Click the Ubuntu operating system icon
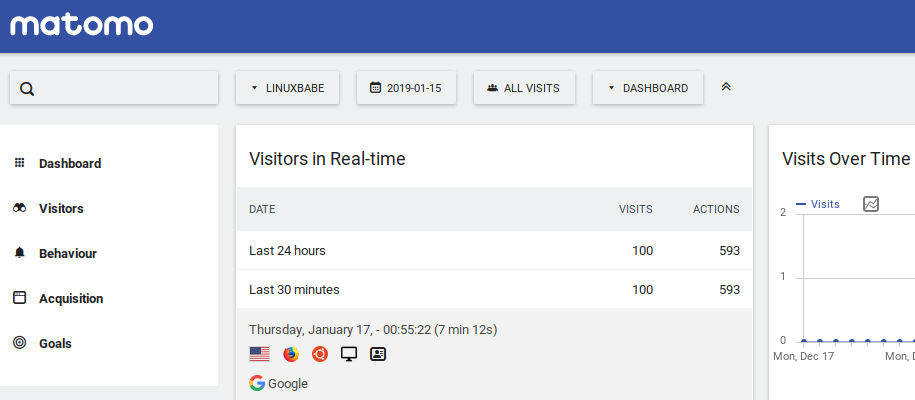The height and width of the screenshot is (400, 915). coord(320,354)
